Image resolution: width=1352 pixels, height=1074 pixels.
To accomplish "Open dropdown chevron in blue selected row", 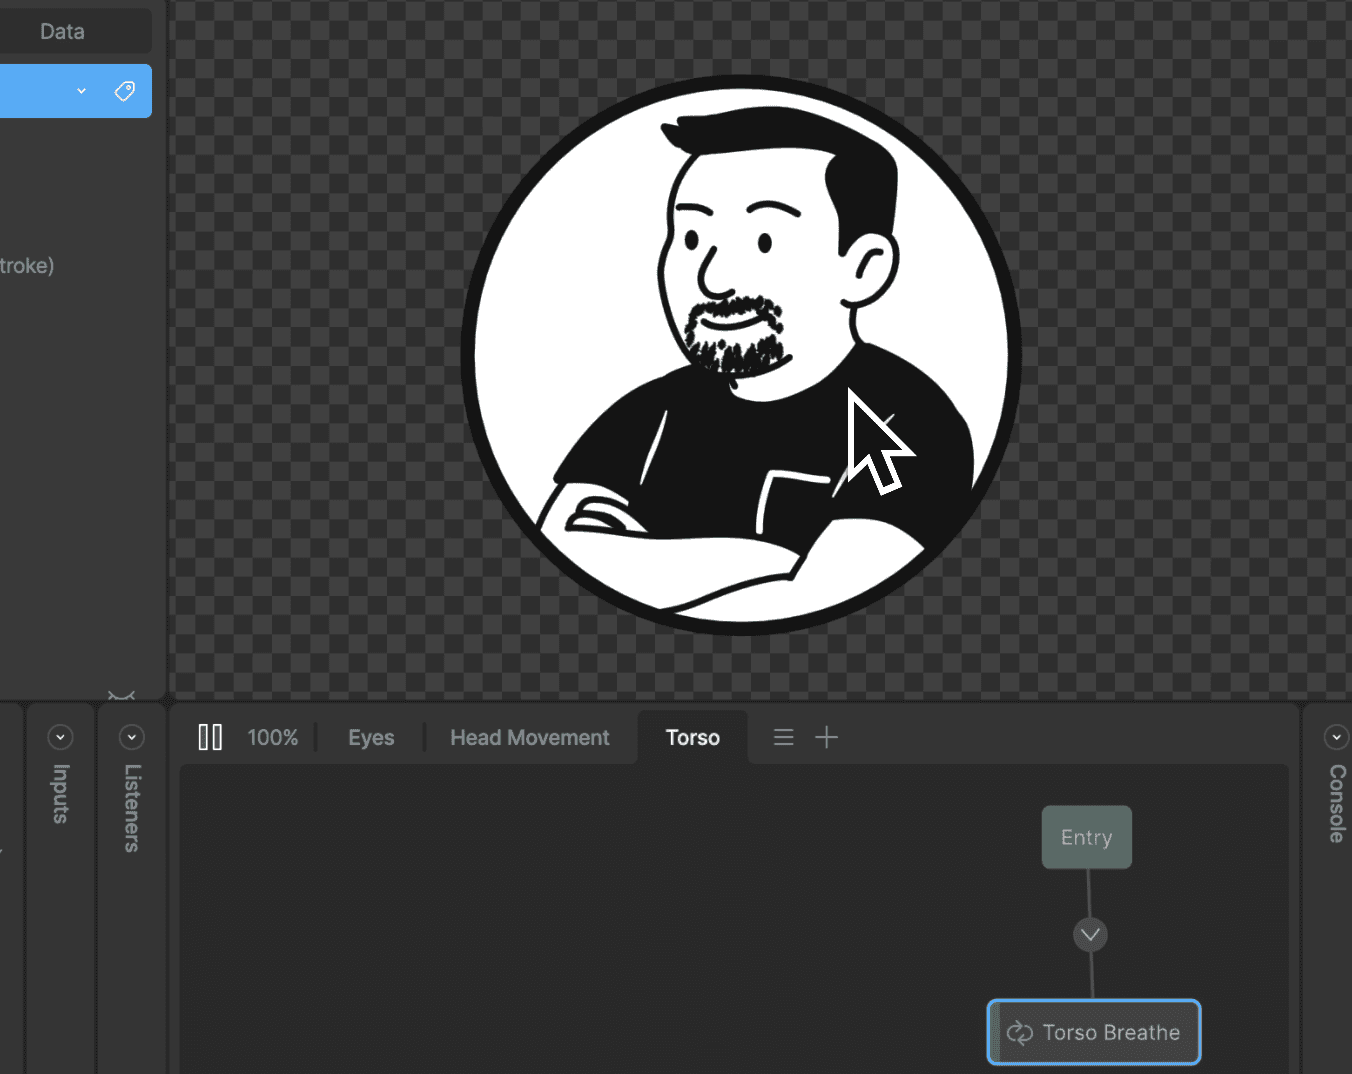I will [x=82, y=91].
